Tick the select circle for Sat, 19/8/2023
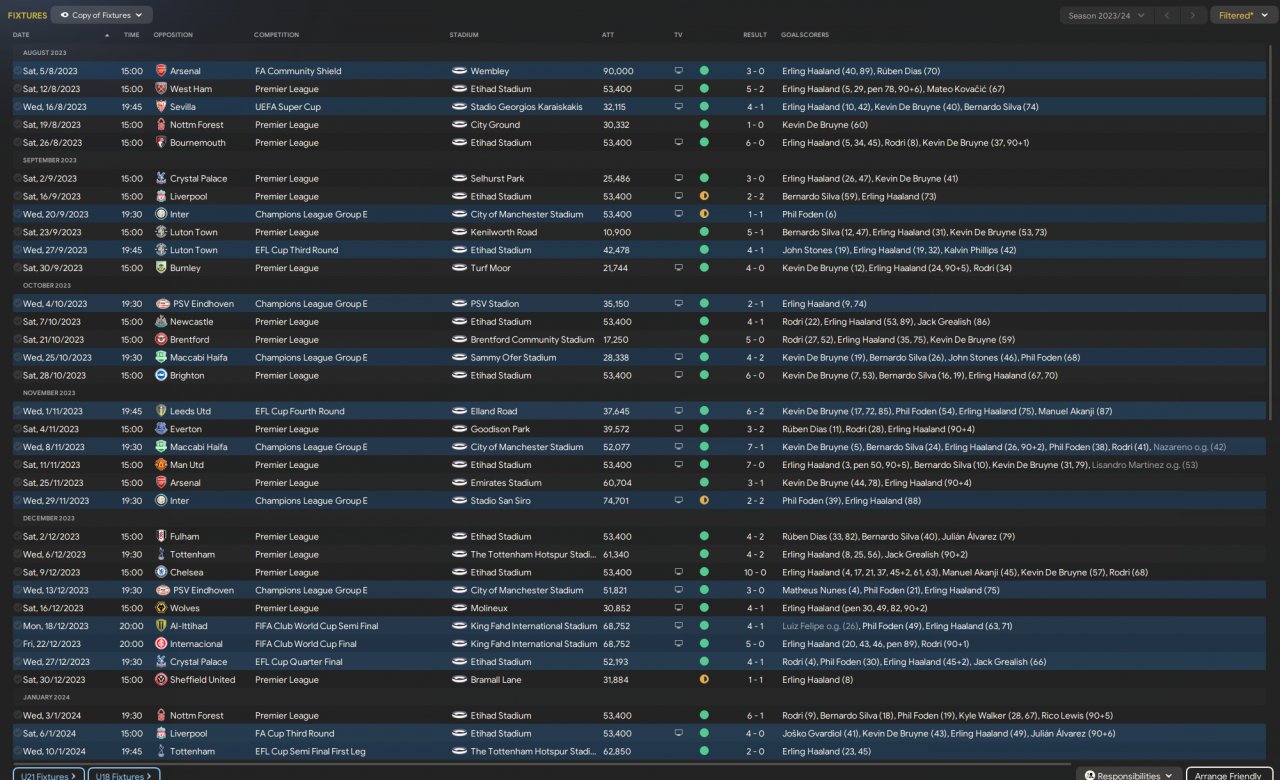The image size is (1280, 780). (17, 125)
